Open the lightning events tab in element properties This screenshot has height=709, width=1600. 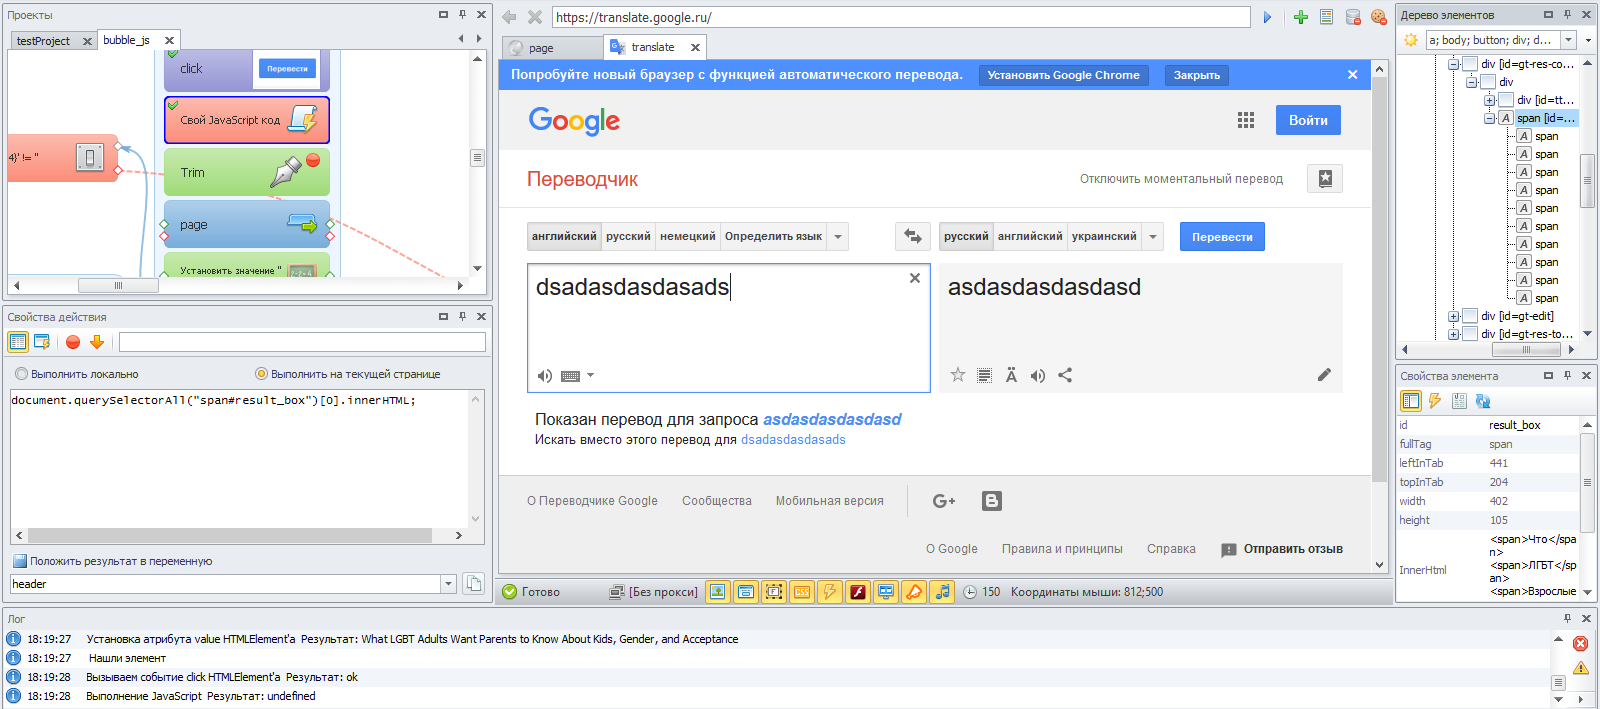(1435, 401)
